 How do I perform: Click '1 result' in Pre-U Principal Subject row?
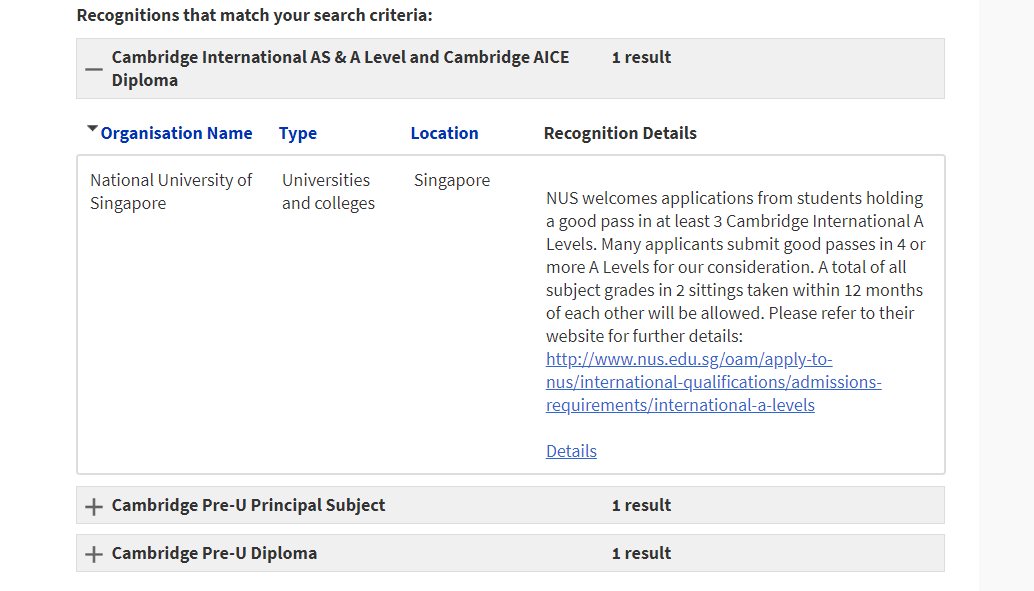(x=641, y=505)
